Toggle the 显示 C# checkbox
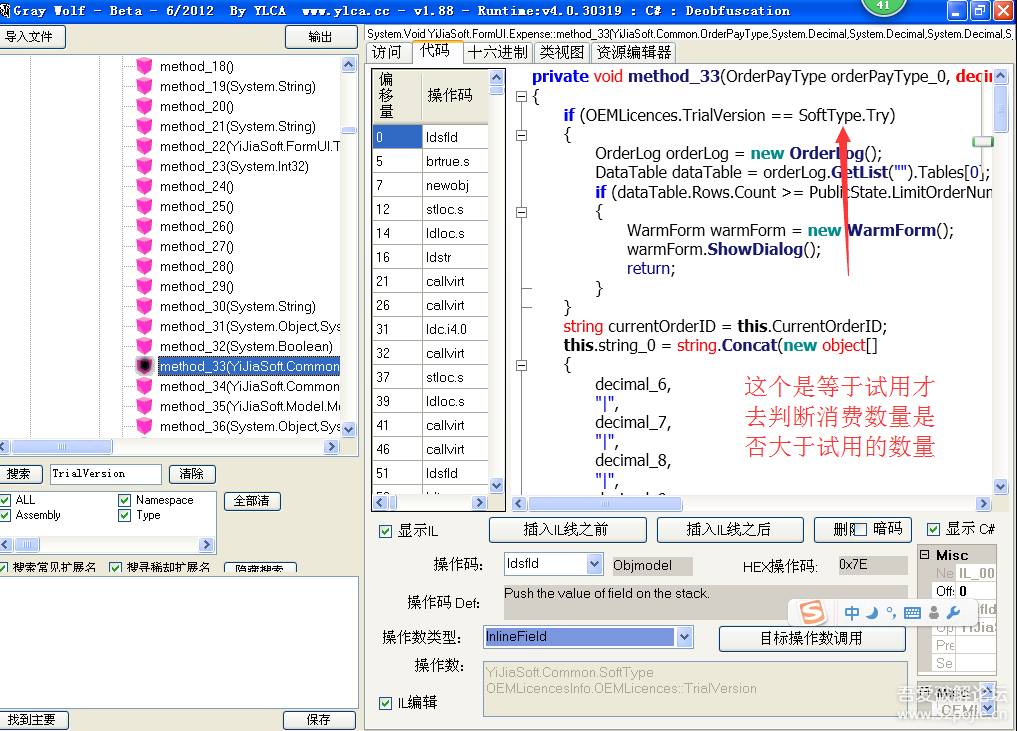 tap(933, 529)
